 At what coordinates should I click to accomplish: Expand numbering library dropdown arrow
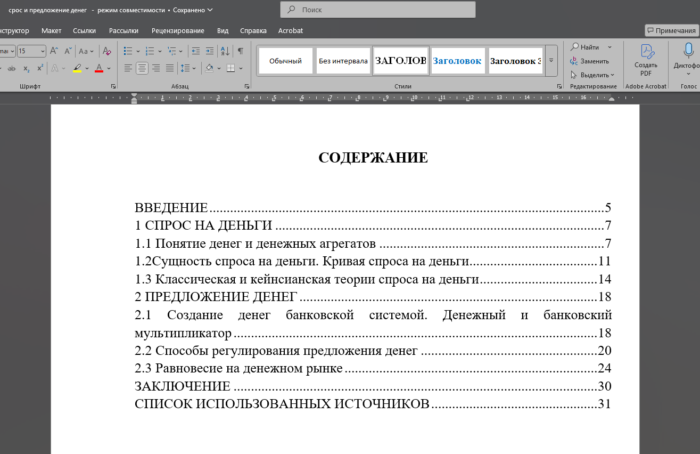pyautogui.click(x=159, y=51)
